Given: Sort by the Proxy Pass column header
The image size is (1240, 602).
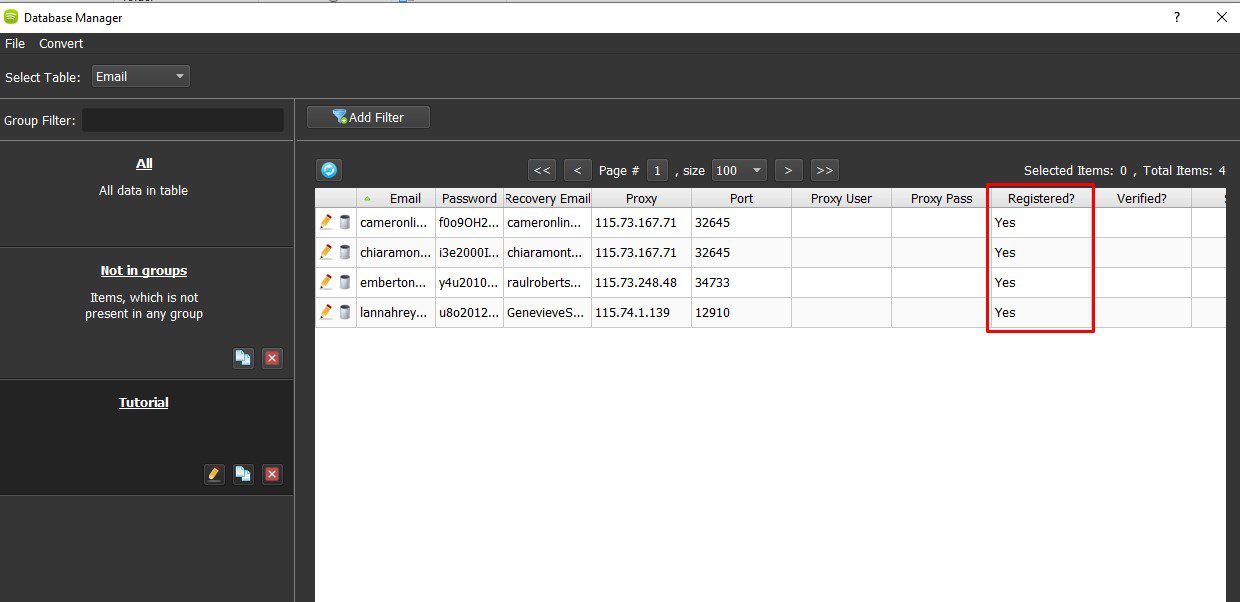Looking at the screenshot, I should click(x=942, y=198).
